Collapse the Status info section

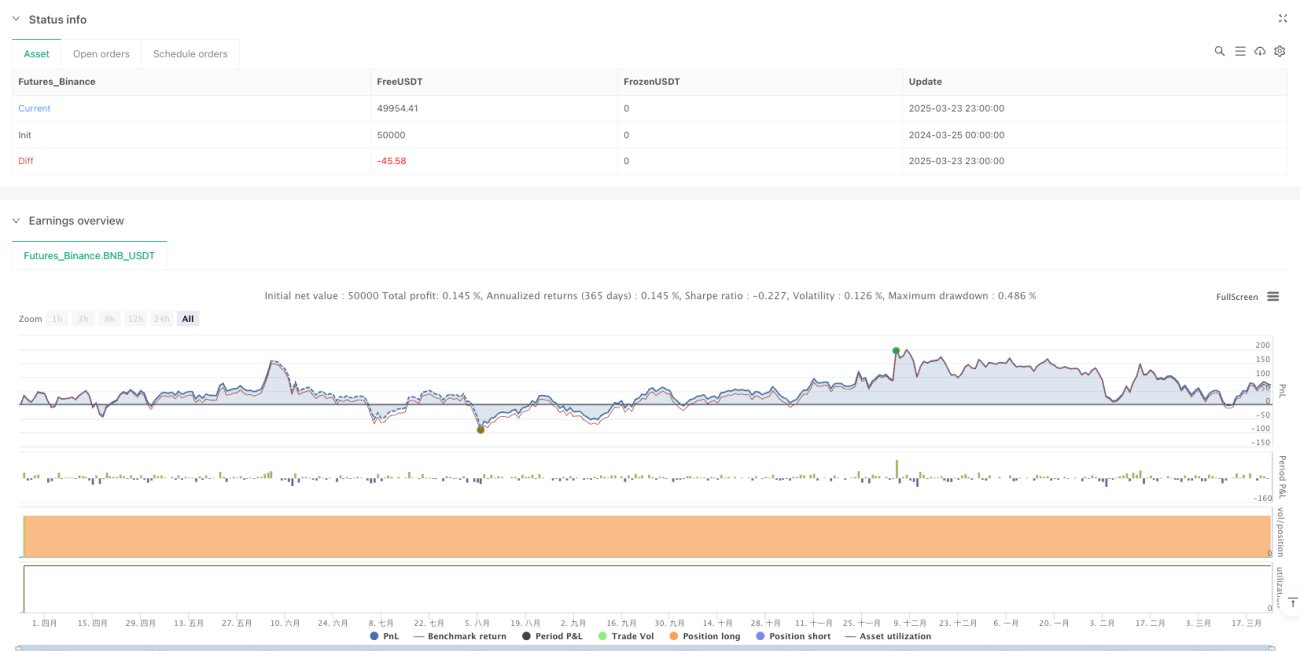click(x=15, y=19)
